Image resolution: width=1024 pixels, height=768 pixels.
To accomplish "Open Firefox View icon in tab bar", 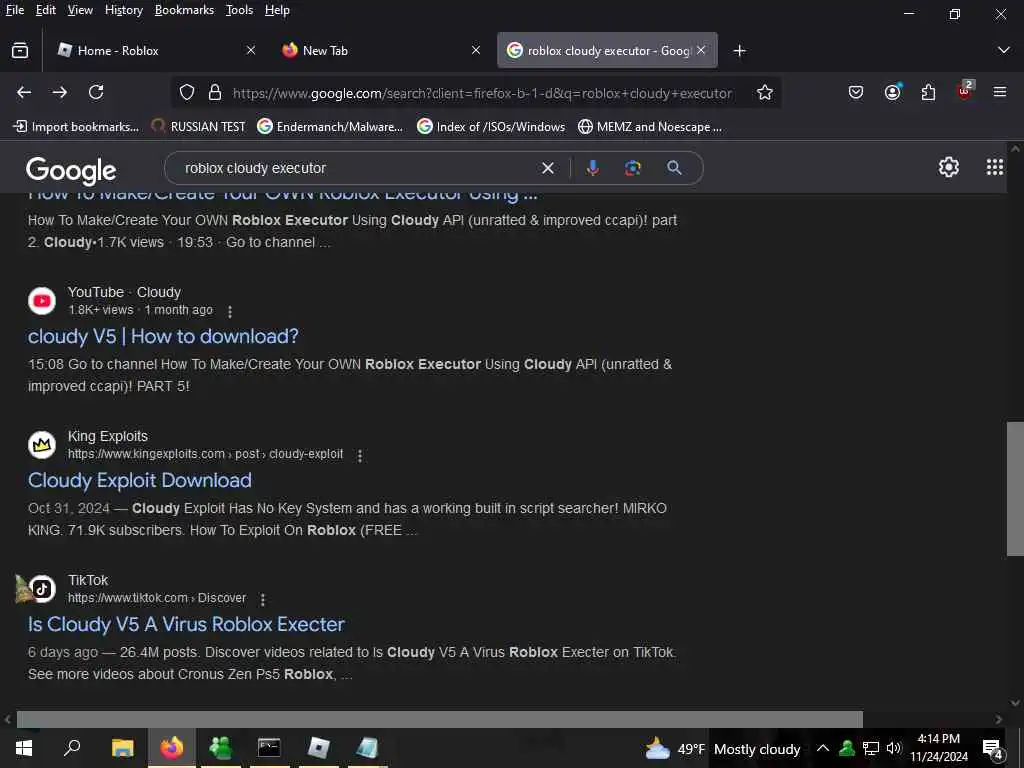I will 20,50.
